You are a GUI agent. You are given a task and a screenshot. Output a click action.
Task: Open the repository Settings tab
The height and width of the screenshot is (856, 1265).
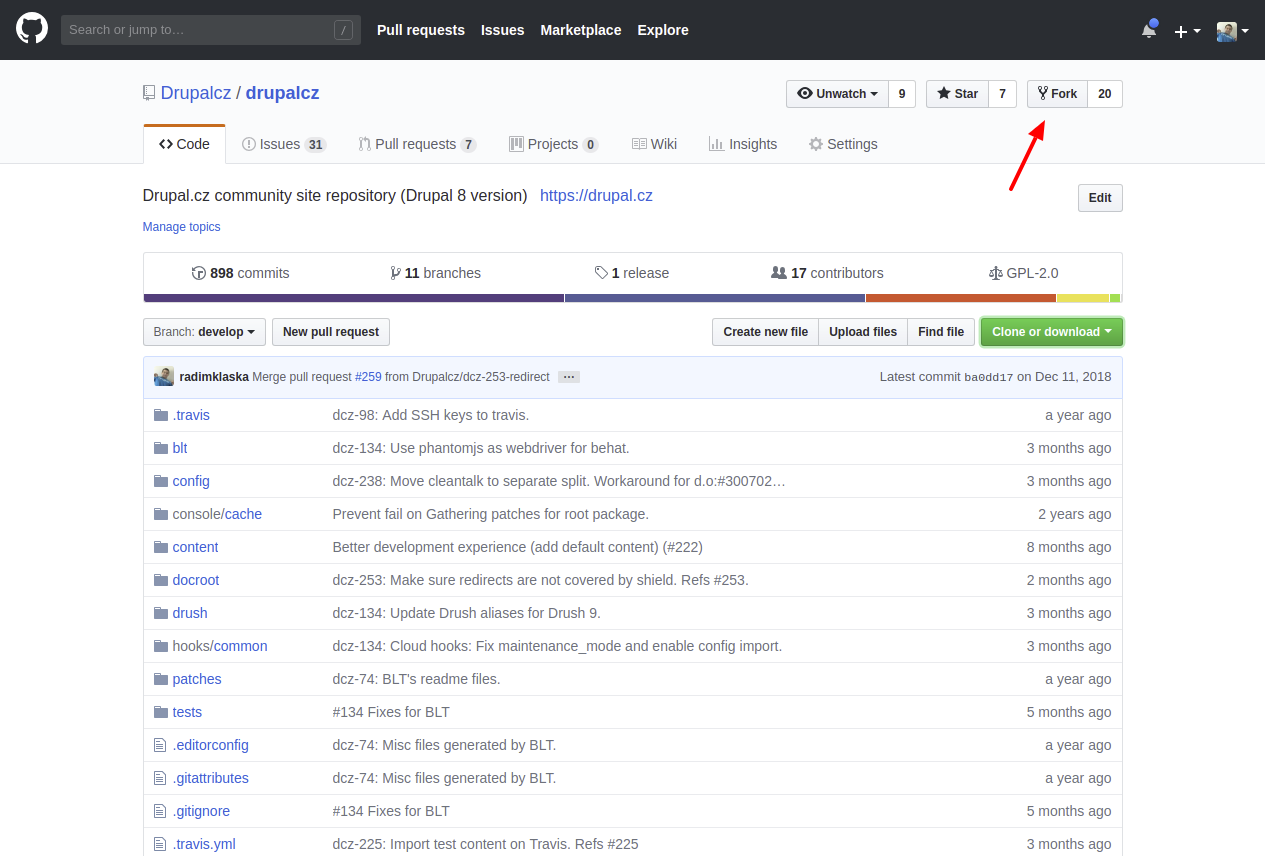point(843,144)
